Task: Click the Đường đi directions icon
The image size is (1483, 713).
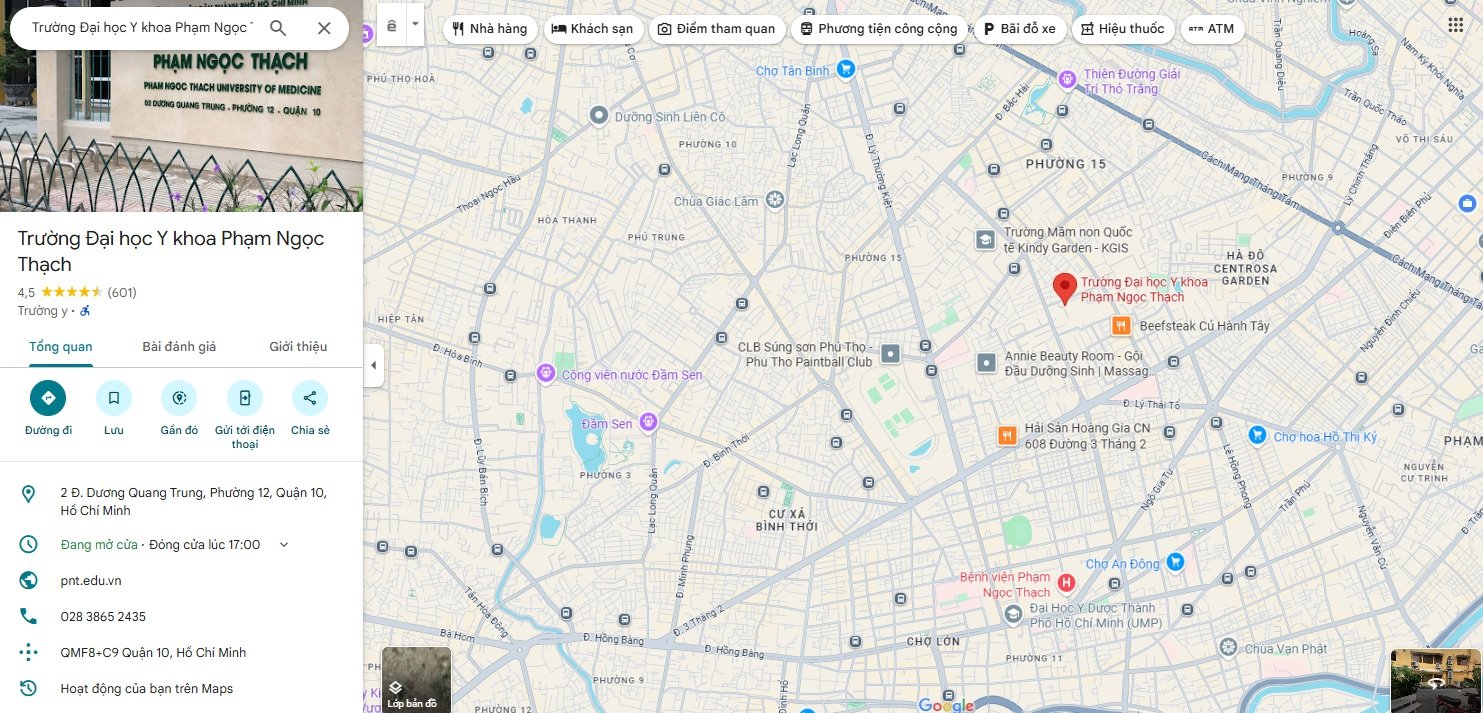Action: 48,398
